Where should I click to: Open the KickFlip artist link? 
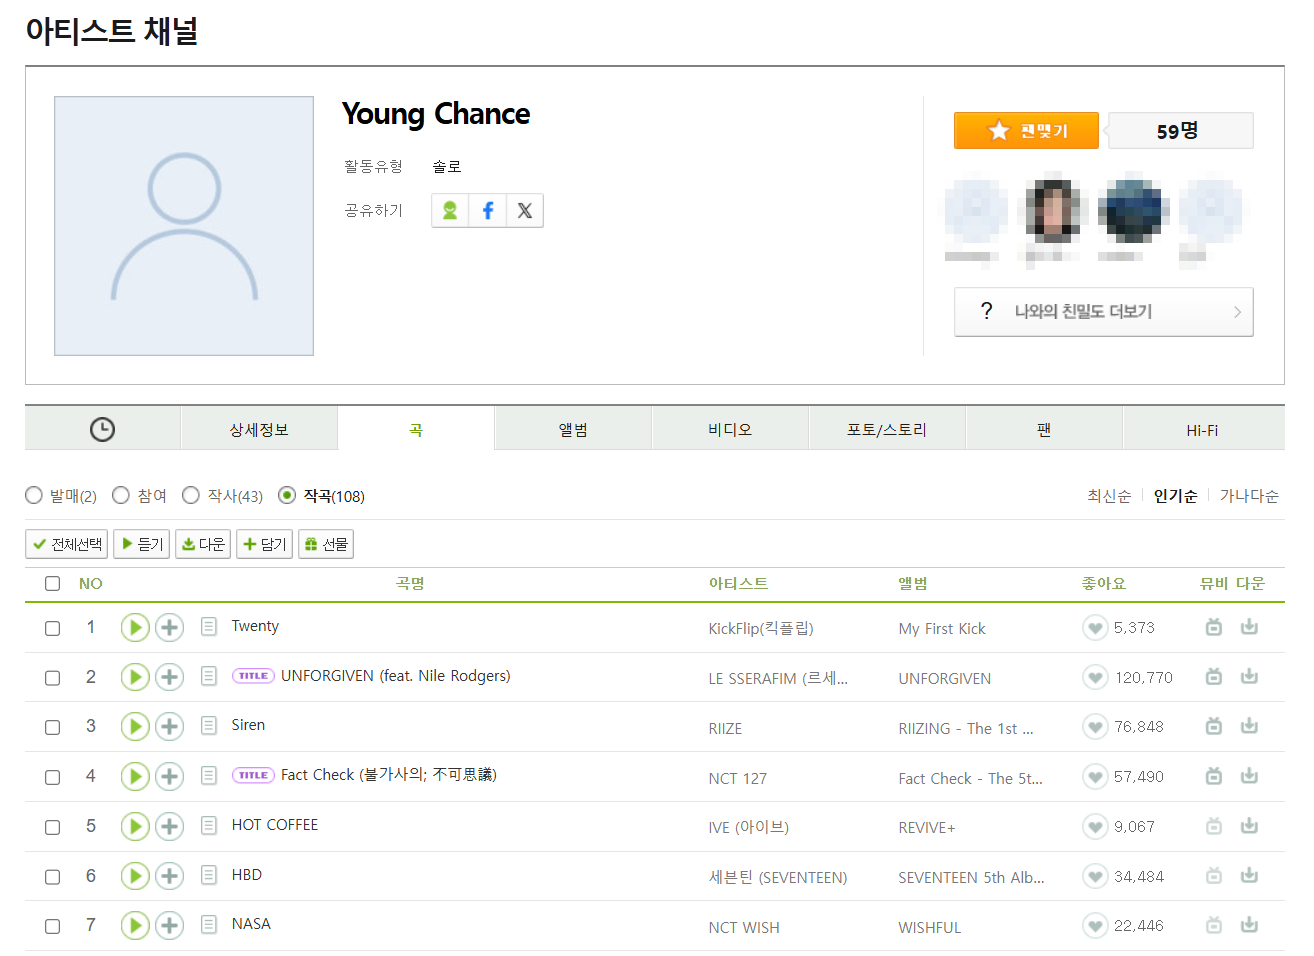761,629
